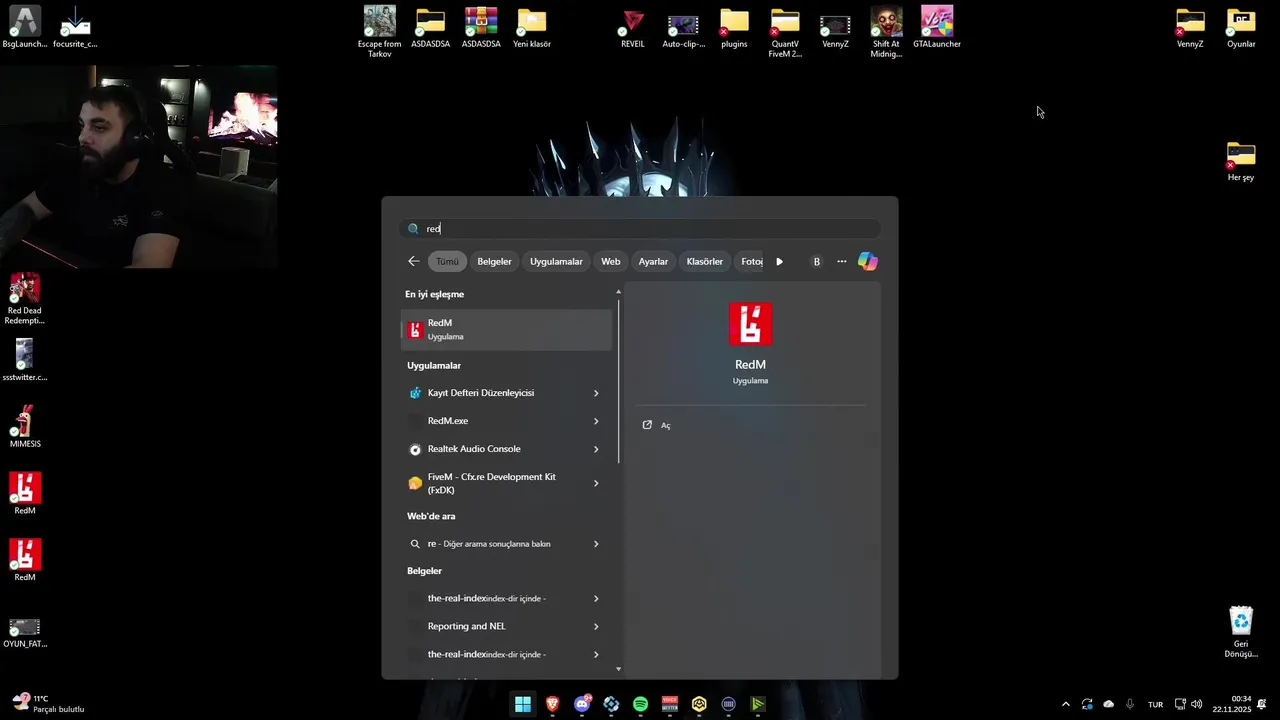Expand Kayıt Defteri Düzenleyicisi chevron
Screen dimensions: 1280x720
click(x=596, y=393)
